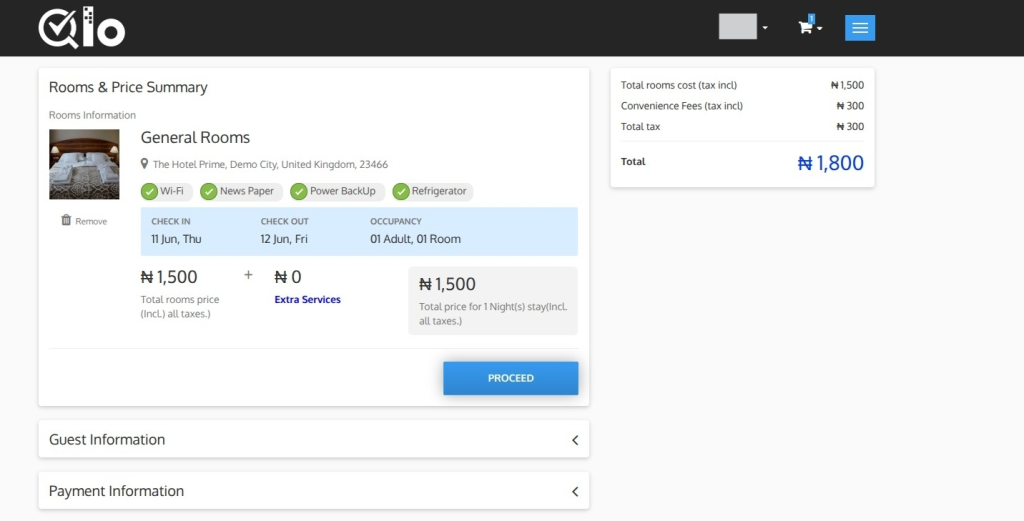The width and height of the screenshot is (1024, 521).
Task: Click the Rooms & Price Summary heading
Action: click(x=128, y=87)
